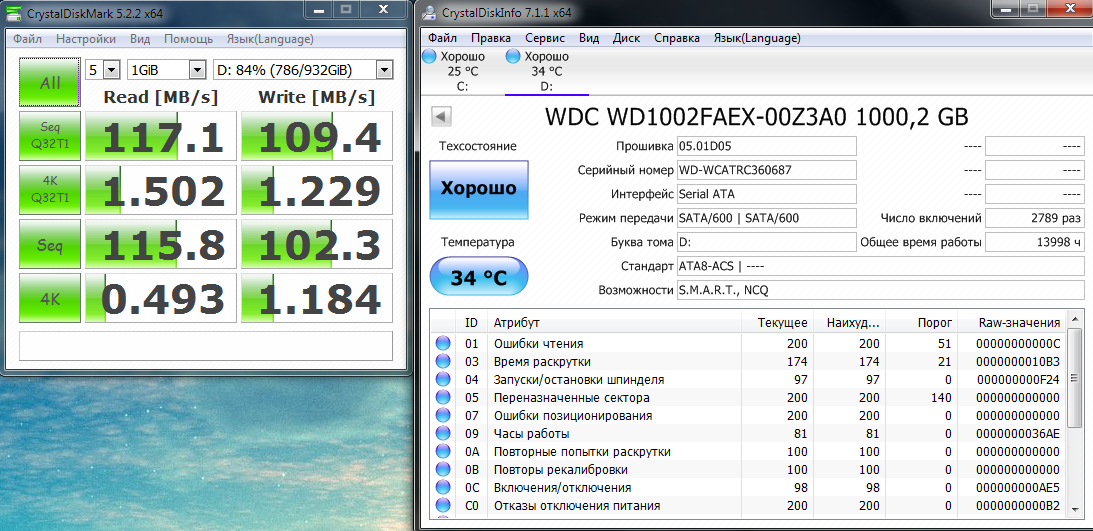Click the green All benchmark button
The width and height of the screenshot is (1093, 531).
(x=49, y=82)
